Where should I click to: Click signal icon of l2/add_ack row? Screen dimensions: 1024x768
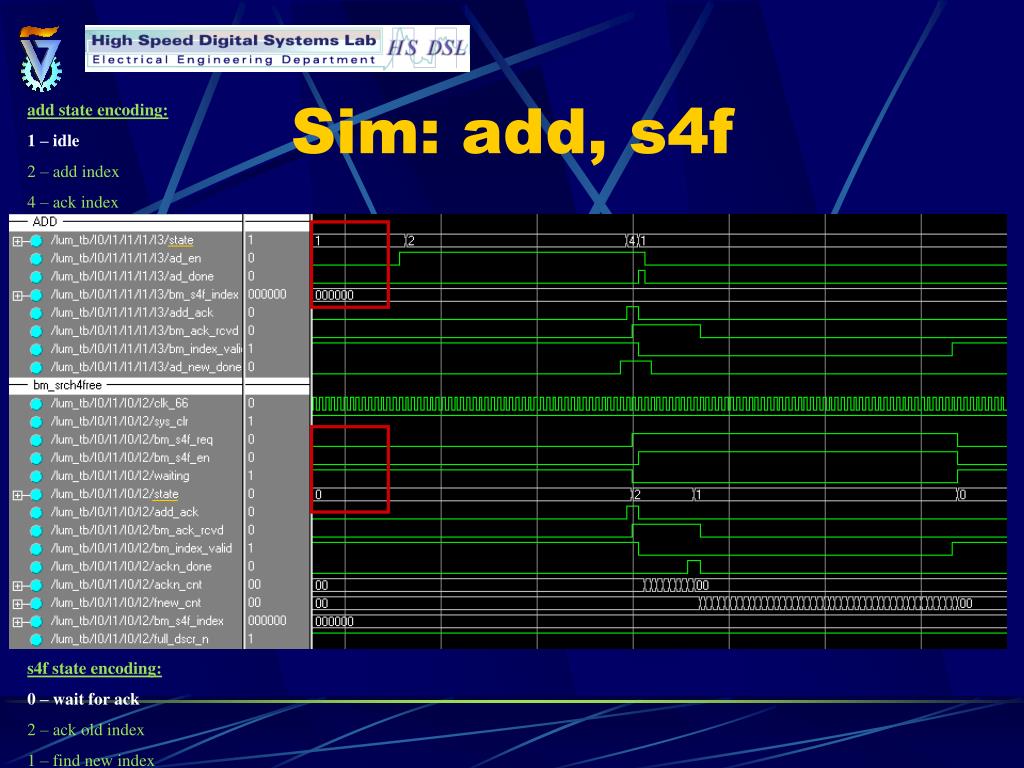36,513
